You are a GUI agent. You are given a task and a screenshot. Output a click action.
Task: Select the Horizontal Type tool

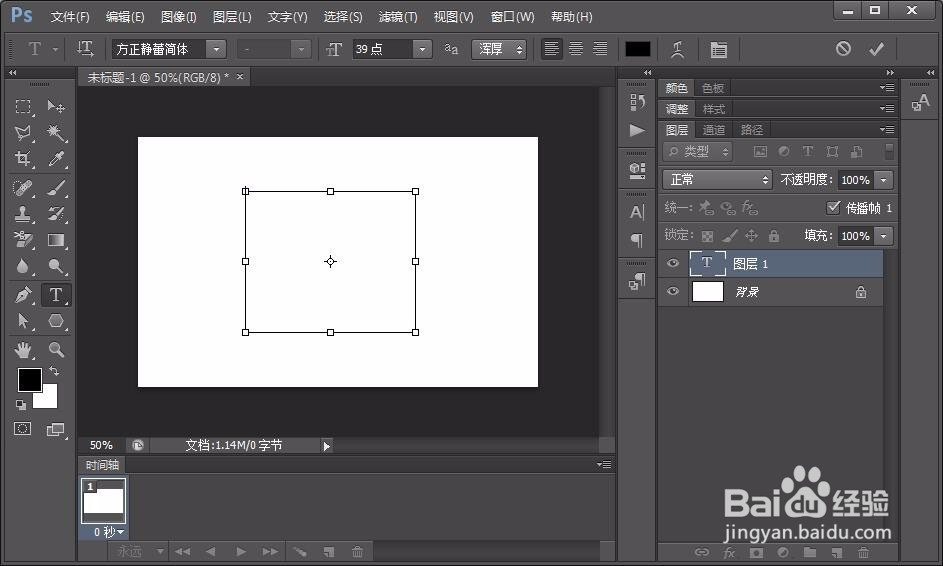56,295
